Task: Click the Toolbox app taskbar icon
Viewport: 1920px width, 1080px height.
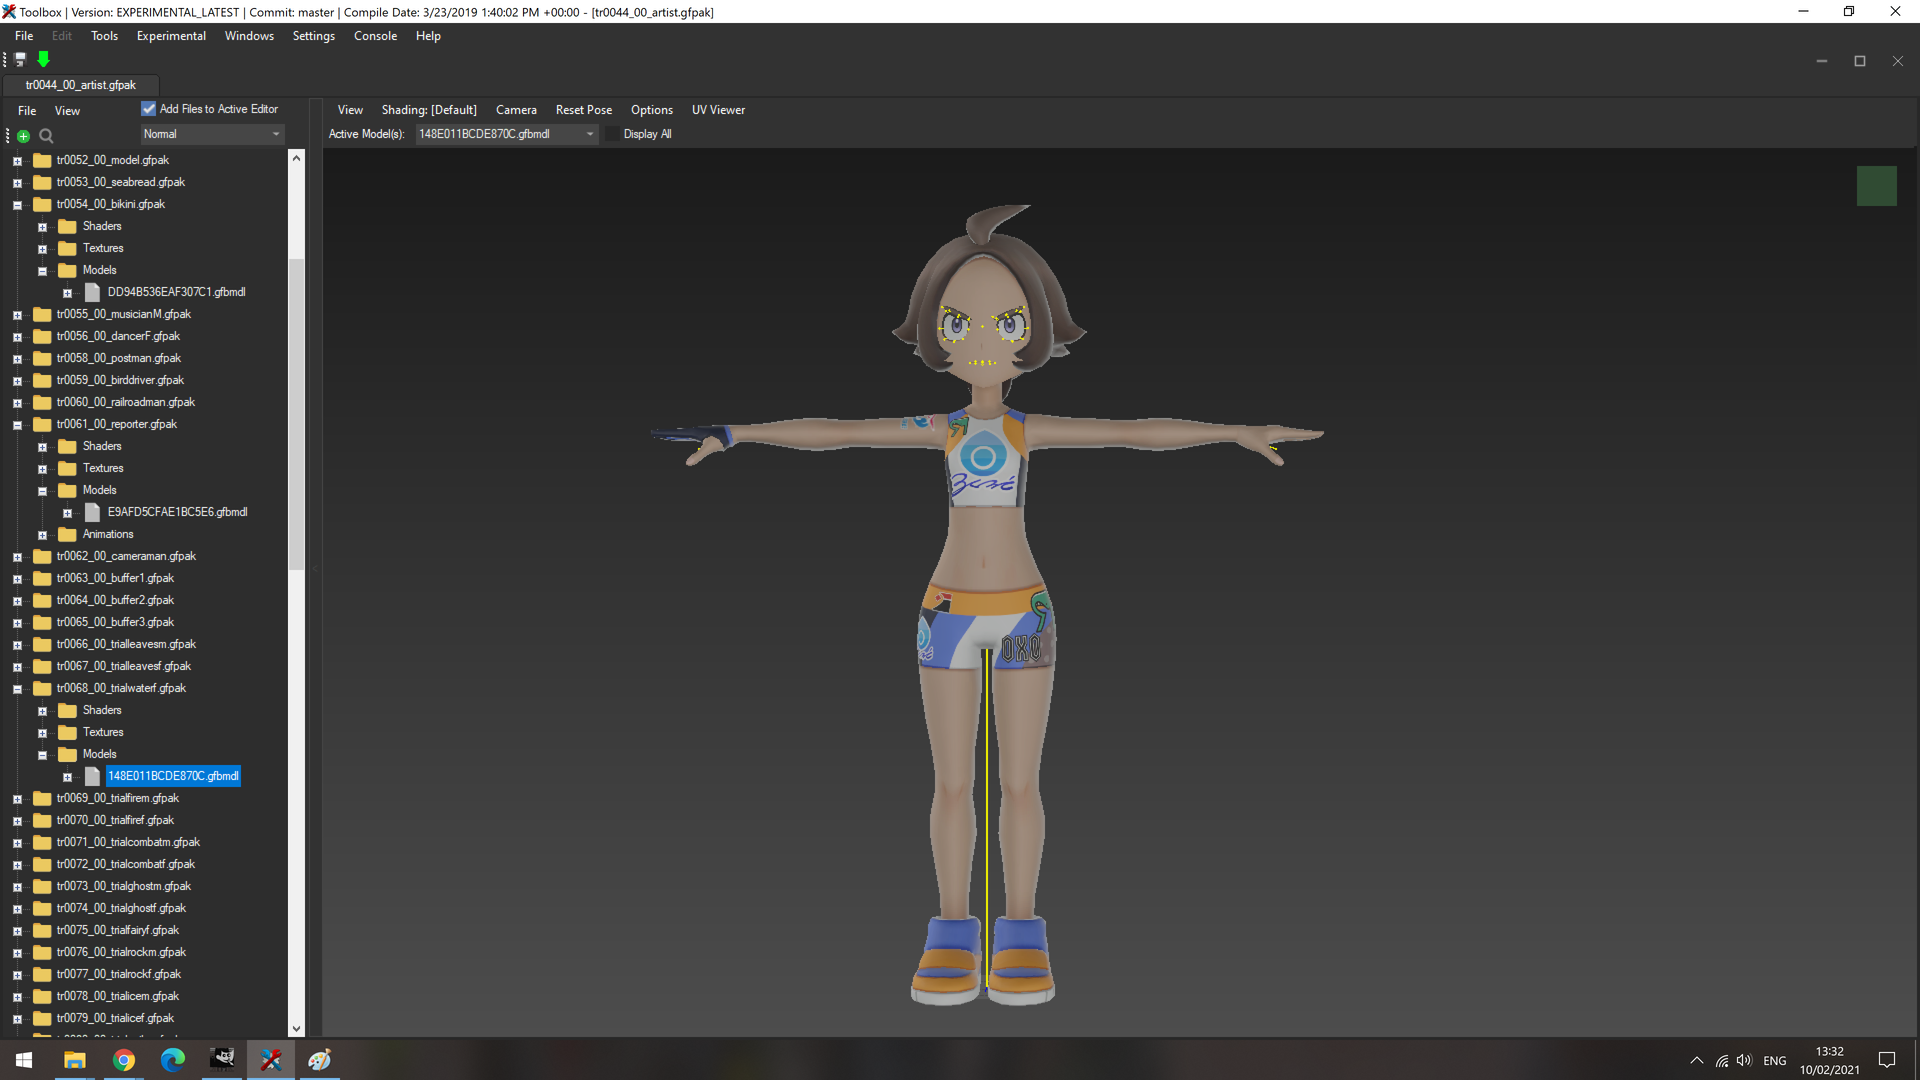Action: [271, 1060]
